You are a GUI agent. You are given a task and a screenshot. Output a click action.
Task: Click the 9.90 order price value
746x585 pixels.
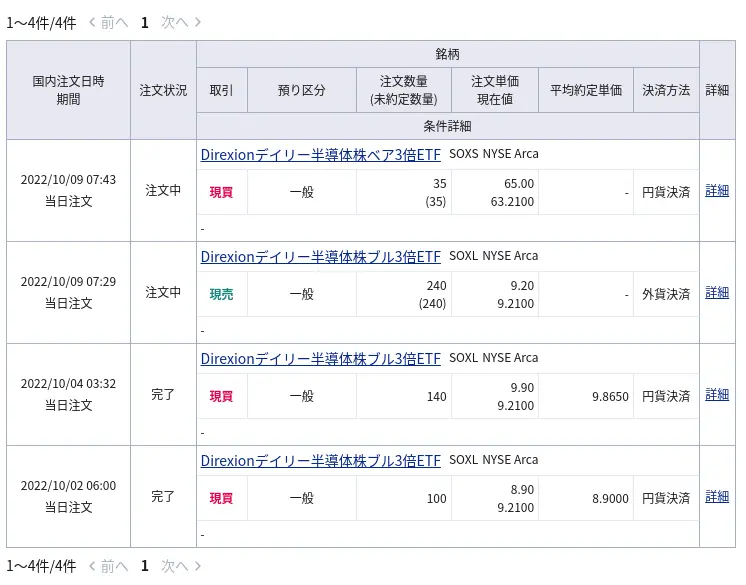click(522, 388)
